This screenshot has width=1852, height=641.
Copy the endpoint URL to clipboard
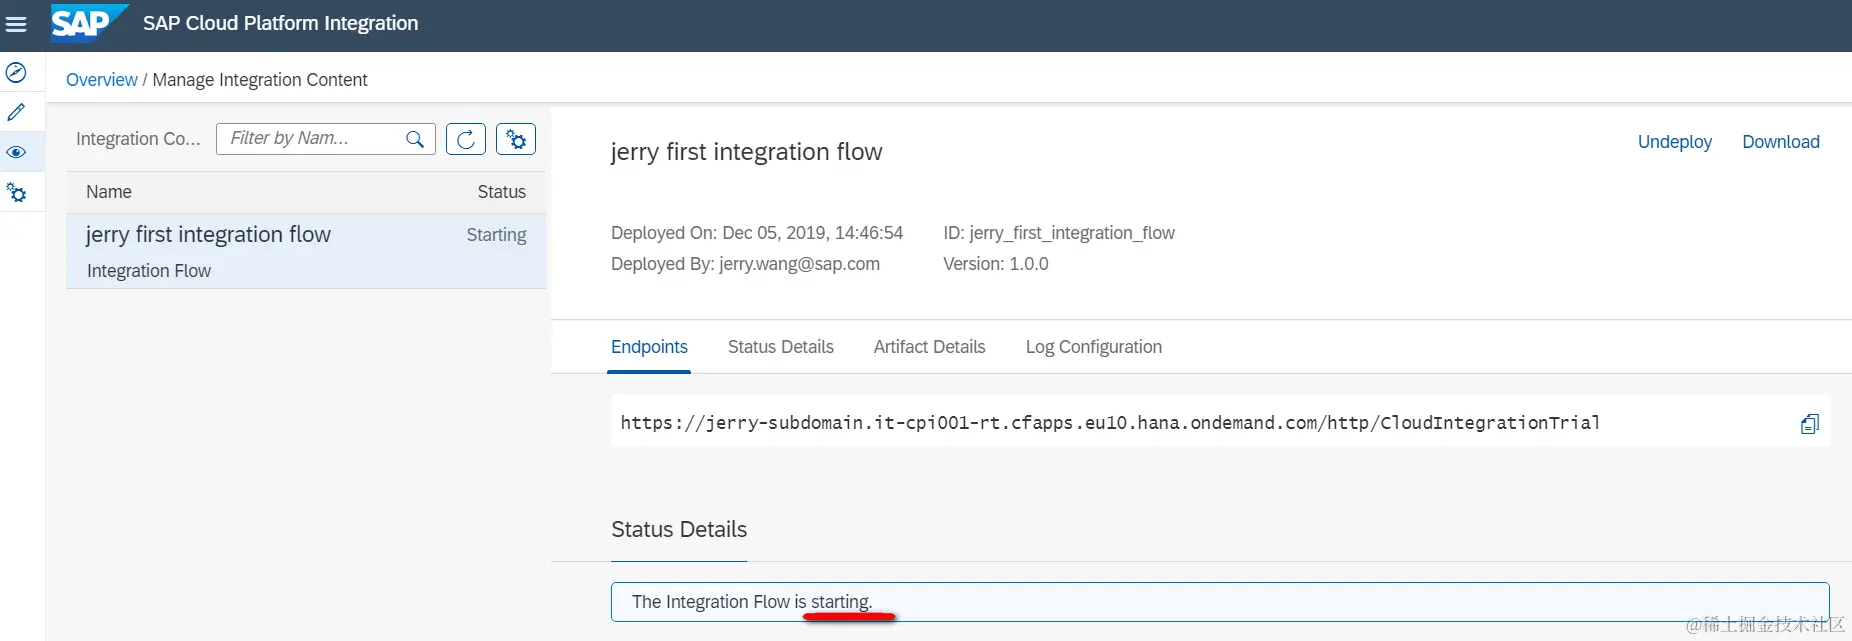1809,424
